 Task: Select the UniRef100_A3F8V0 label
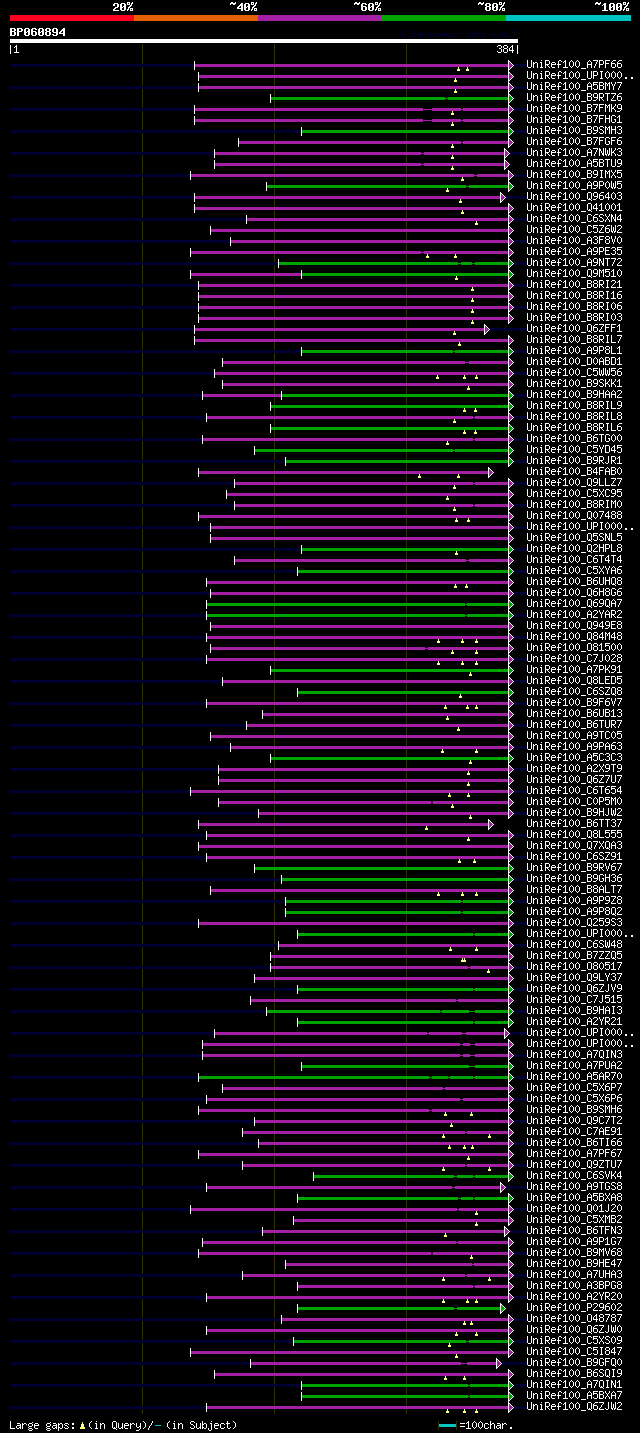click(574, 241)
